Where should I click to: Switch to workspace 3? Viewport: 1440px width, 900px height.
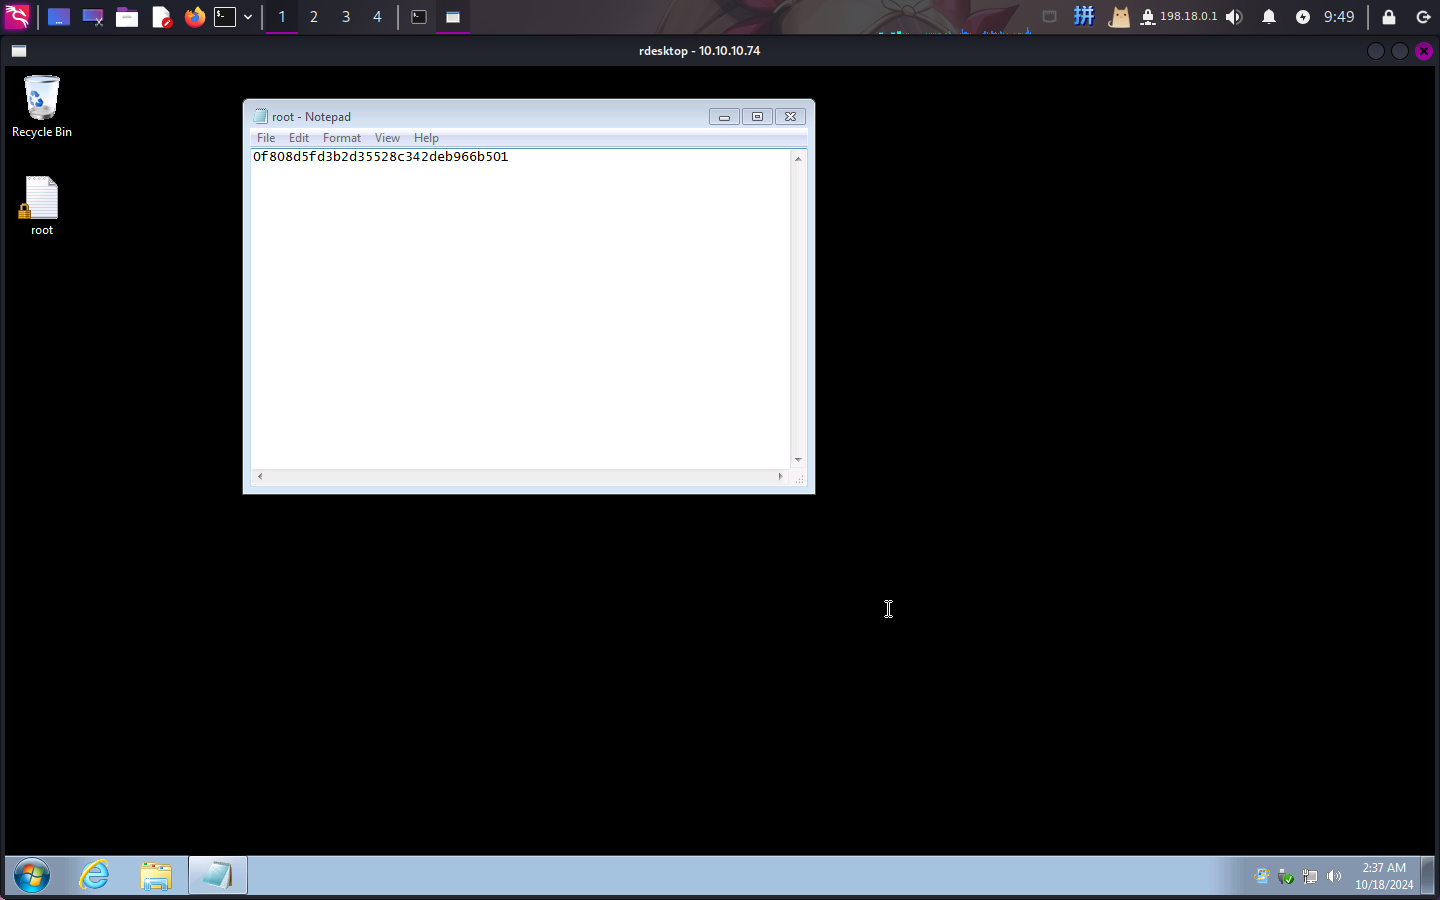pos(346,17)
